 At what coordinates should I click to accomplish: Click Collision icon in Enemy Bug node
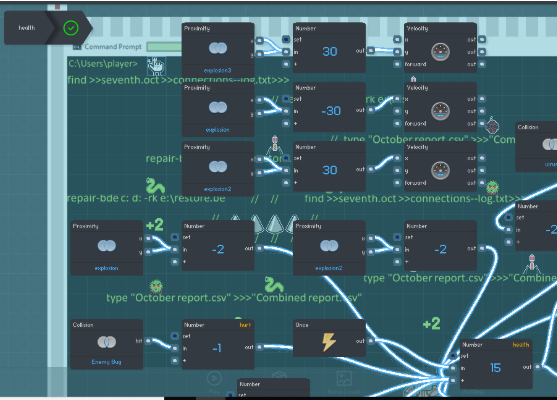[x=107, y=342]
